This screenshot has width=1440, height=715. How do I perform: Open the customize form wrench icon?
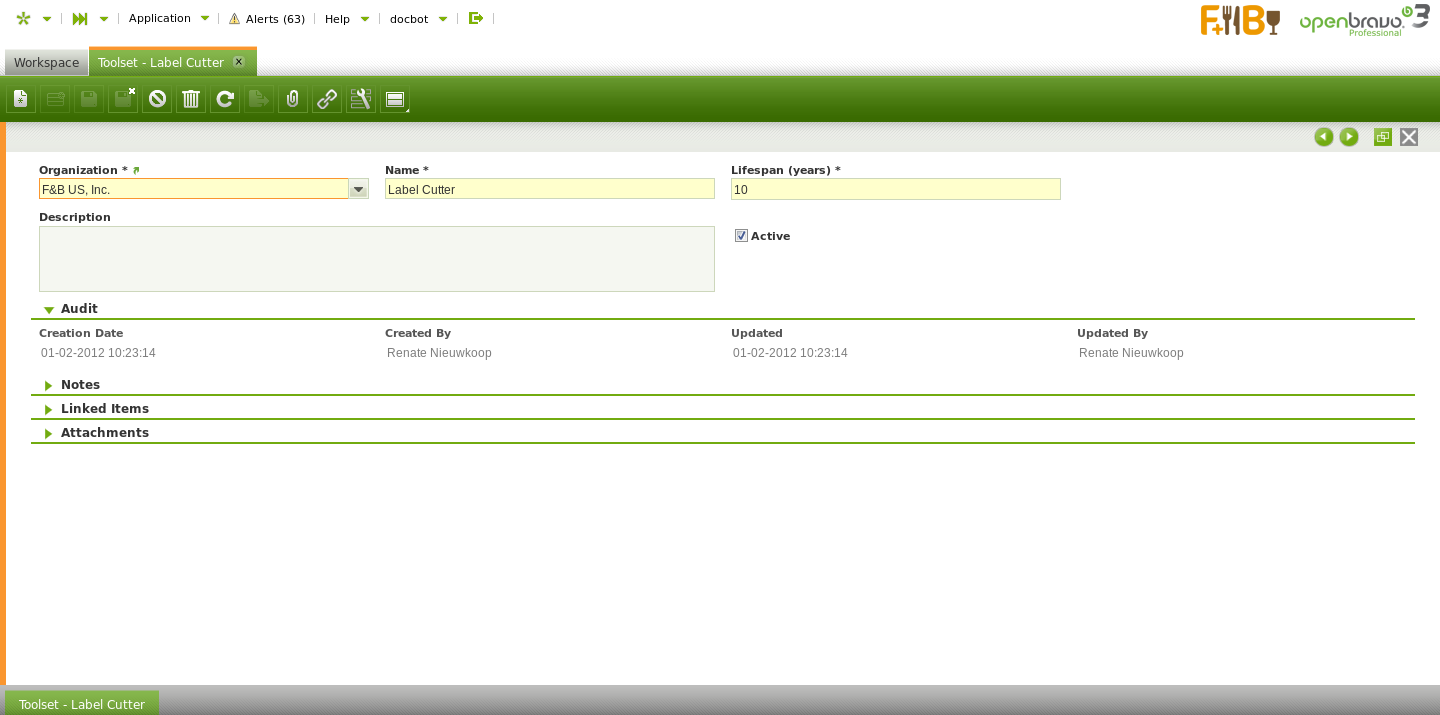361,99
